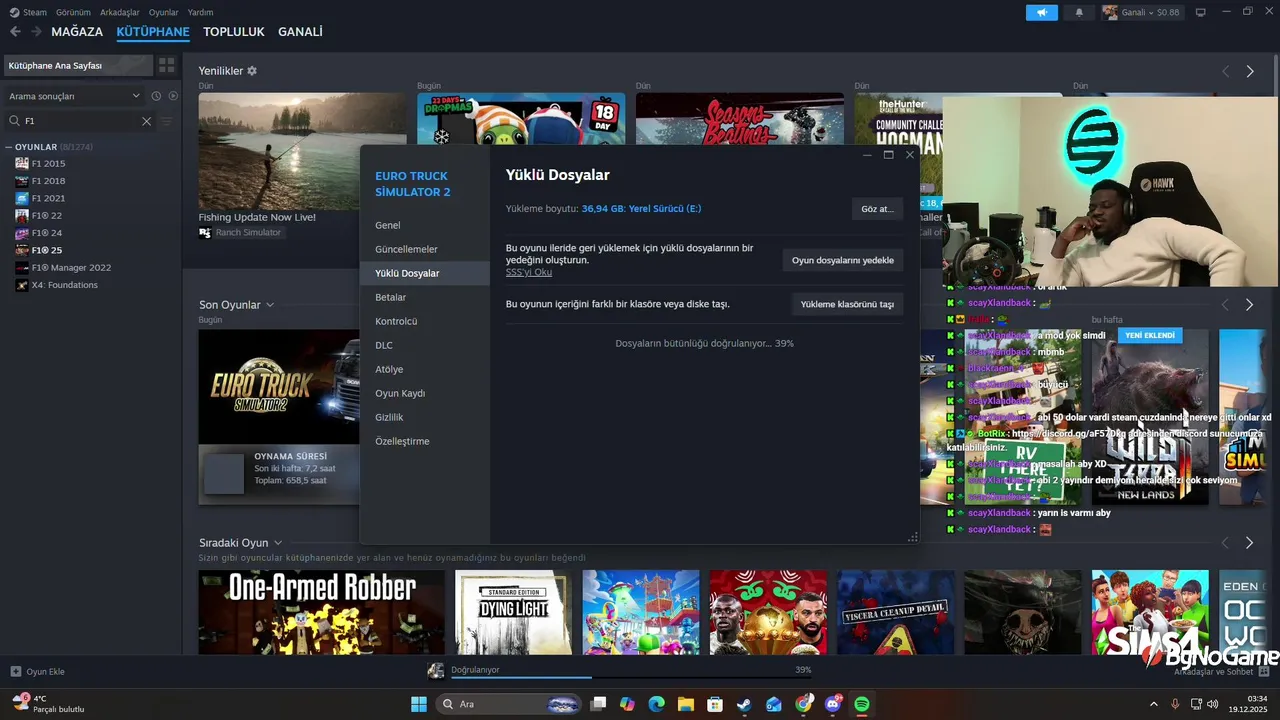The height and width of the screenshot is (720, 1280).
Task: Open the collections grid view icon
Action: pyautogui.click(x=167, y=65)
